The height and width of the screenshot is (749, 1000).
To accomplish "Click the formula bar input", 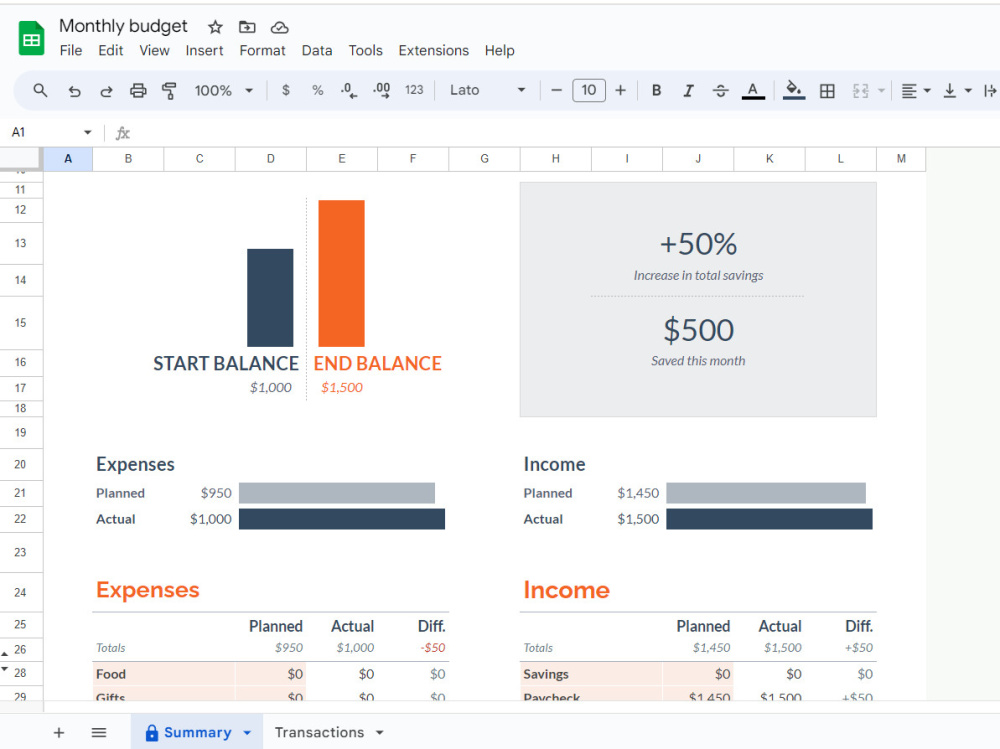I will coord(564,133).
